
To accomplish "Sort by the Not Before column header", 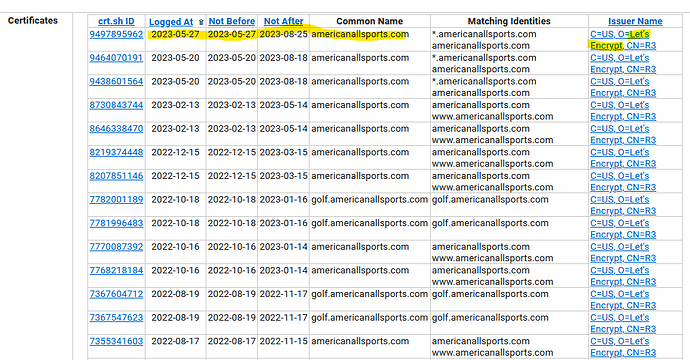I will tap(231, 21).
